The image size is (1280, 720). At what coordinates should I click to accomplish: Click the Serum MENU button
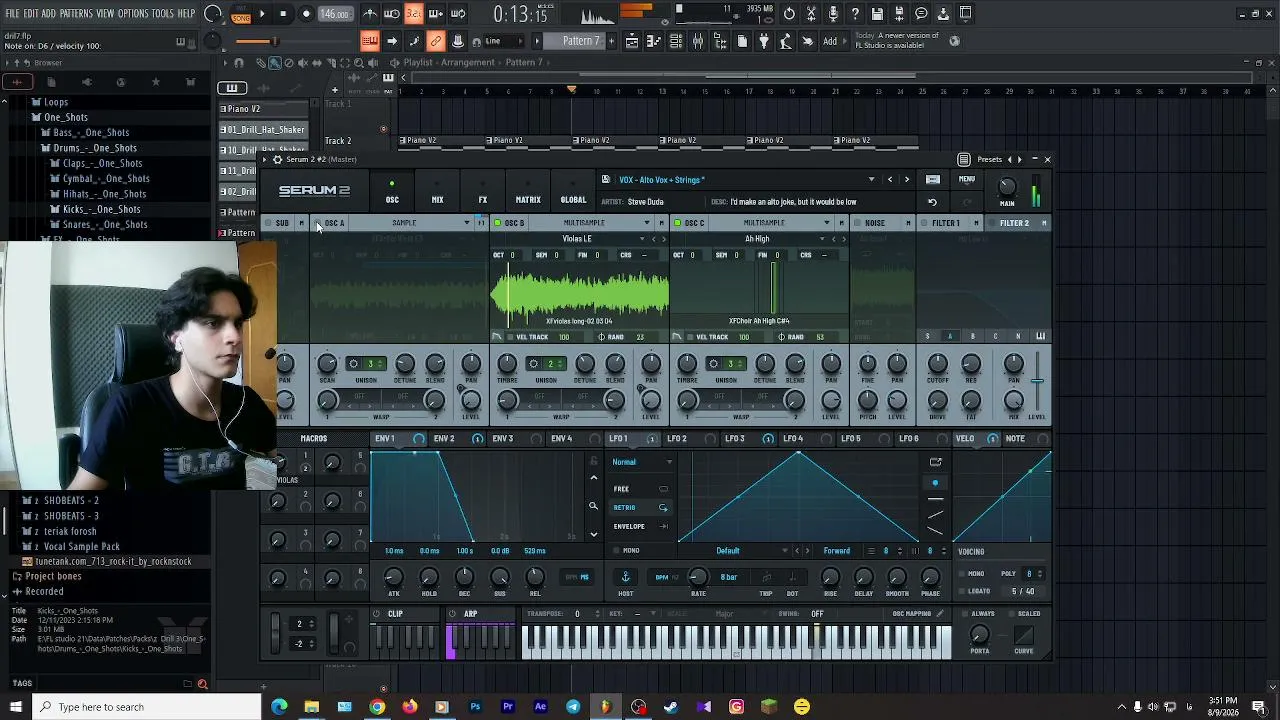967,180
